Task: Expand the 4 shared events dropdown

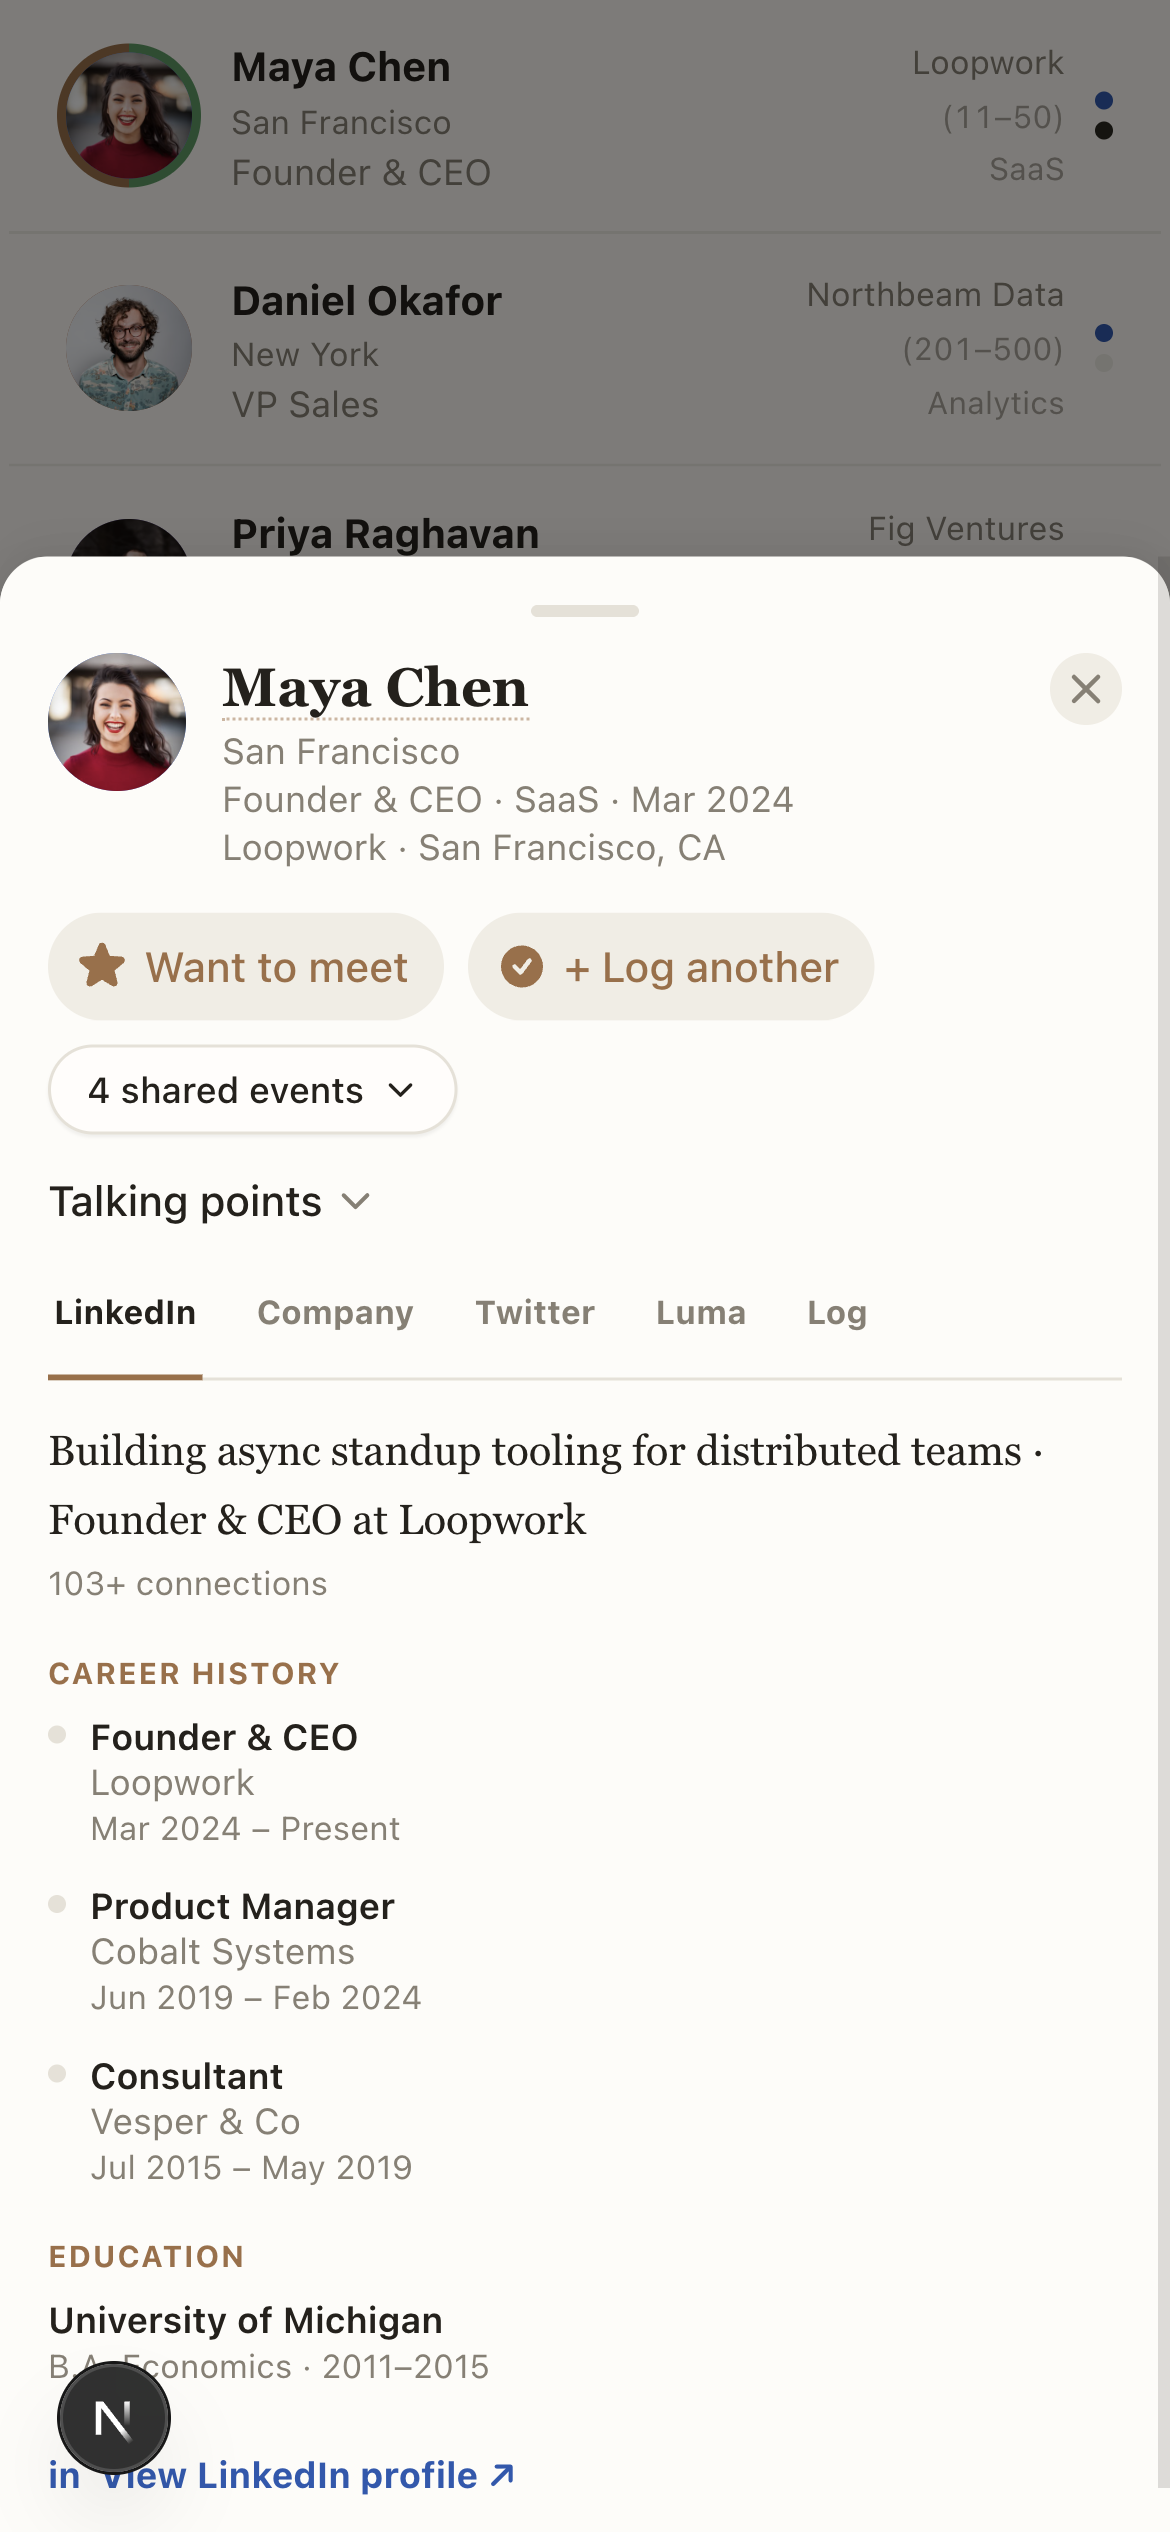Action: 252,1090
